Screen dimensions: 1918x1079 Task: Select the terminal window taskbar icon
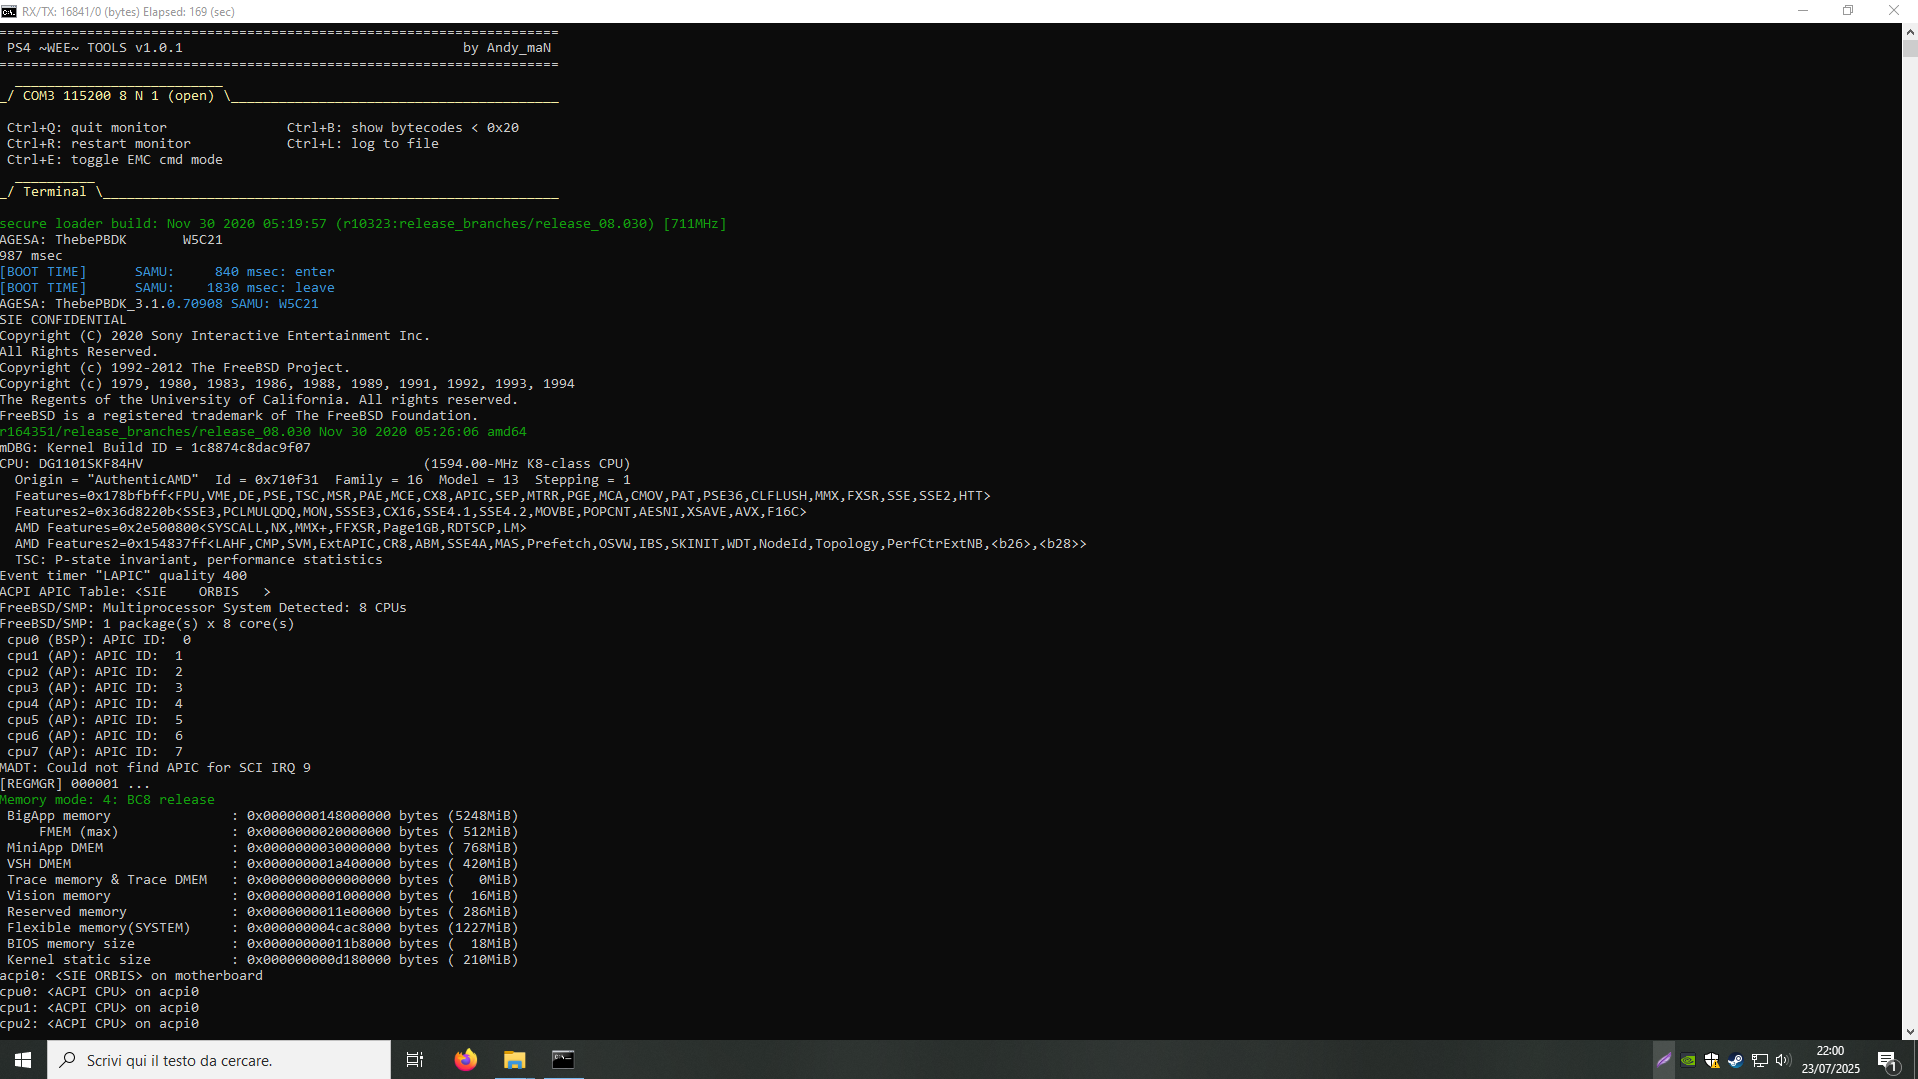coord(563,1060)
